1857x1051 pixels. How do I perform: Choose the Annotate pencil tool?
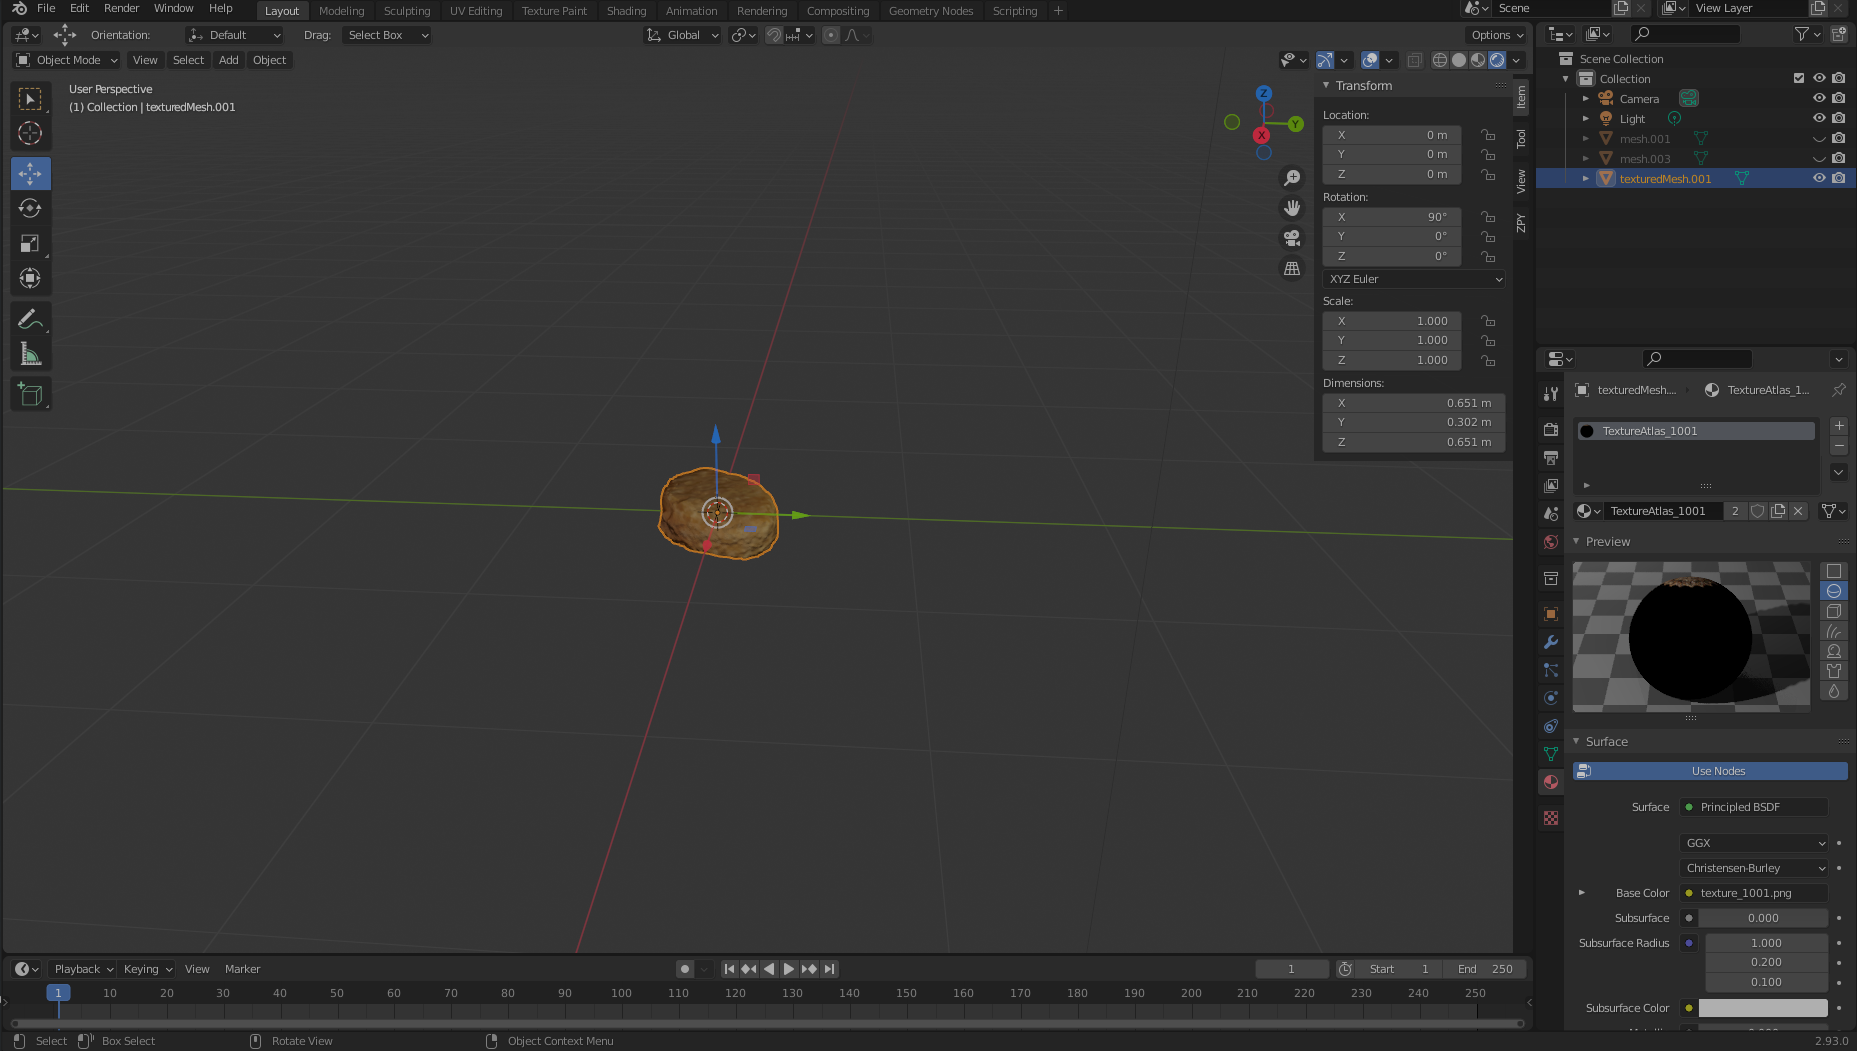[30, 319]
